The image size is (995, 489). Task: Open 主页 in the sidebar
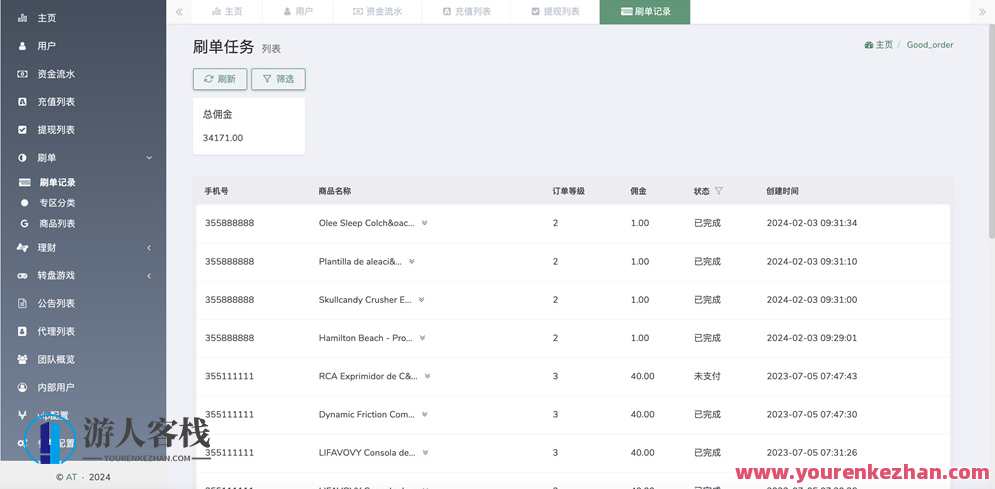click(46, 18)
